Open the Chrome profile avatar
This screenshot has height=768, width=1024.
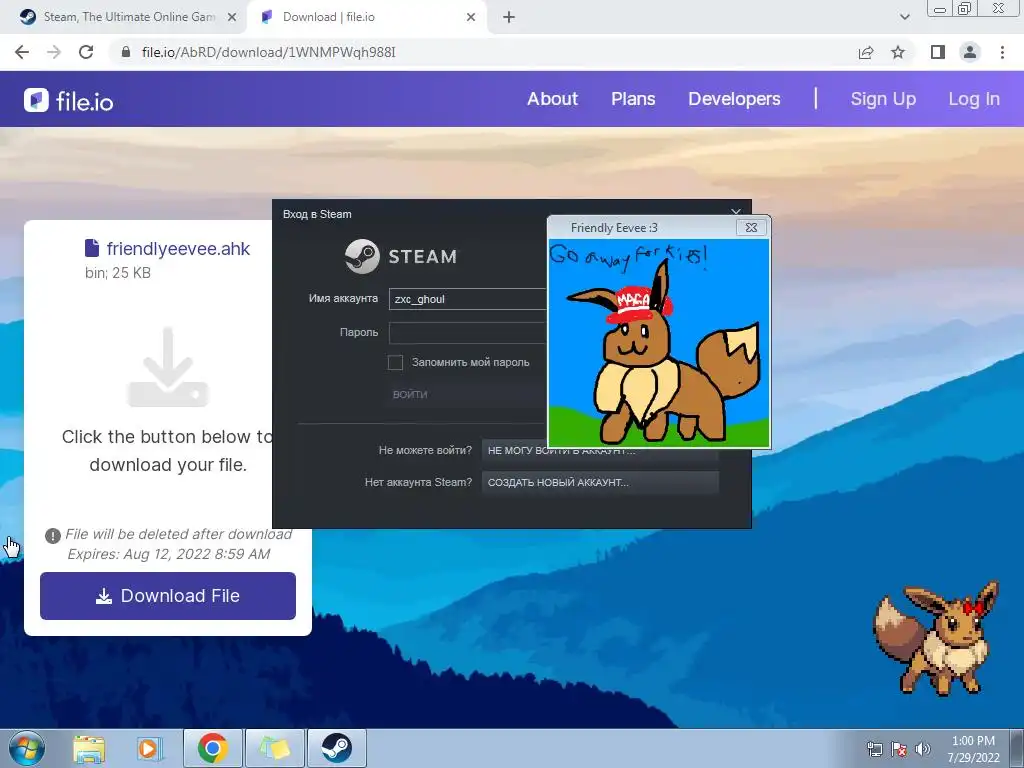970,52
